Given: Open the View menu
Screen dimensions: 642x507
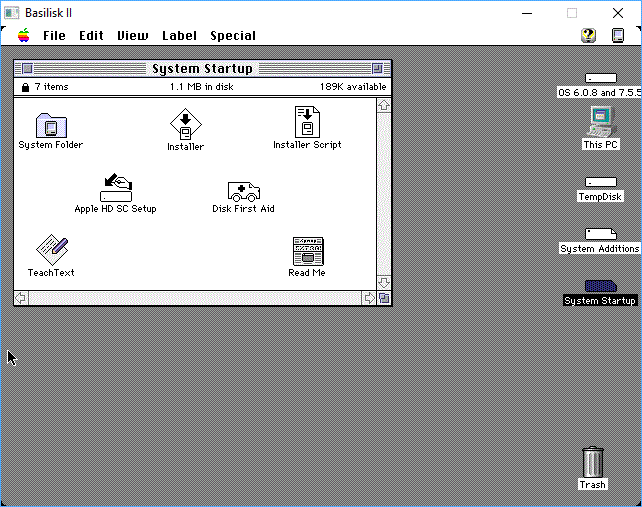Looking at the screenshot, I should pyautogui.click(x=133, y=36).
